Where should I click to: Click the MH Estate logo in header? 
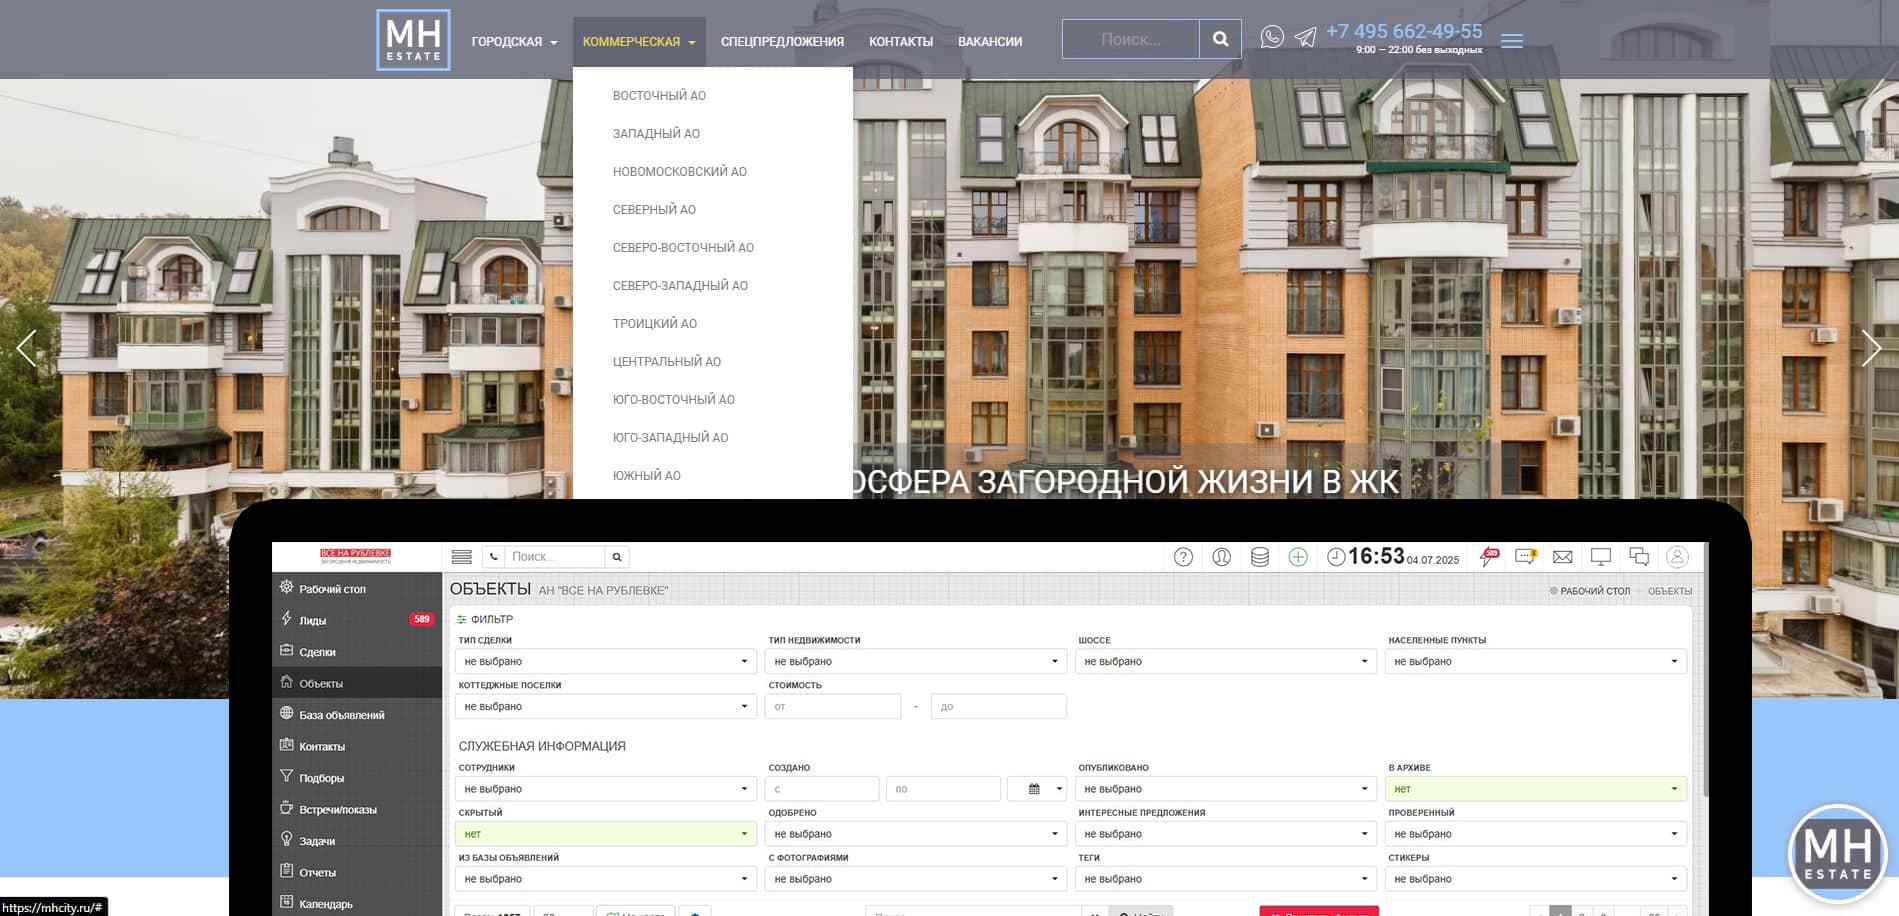pos(413,40)
